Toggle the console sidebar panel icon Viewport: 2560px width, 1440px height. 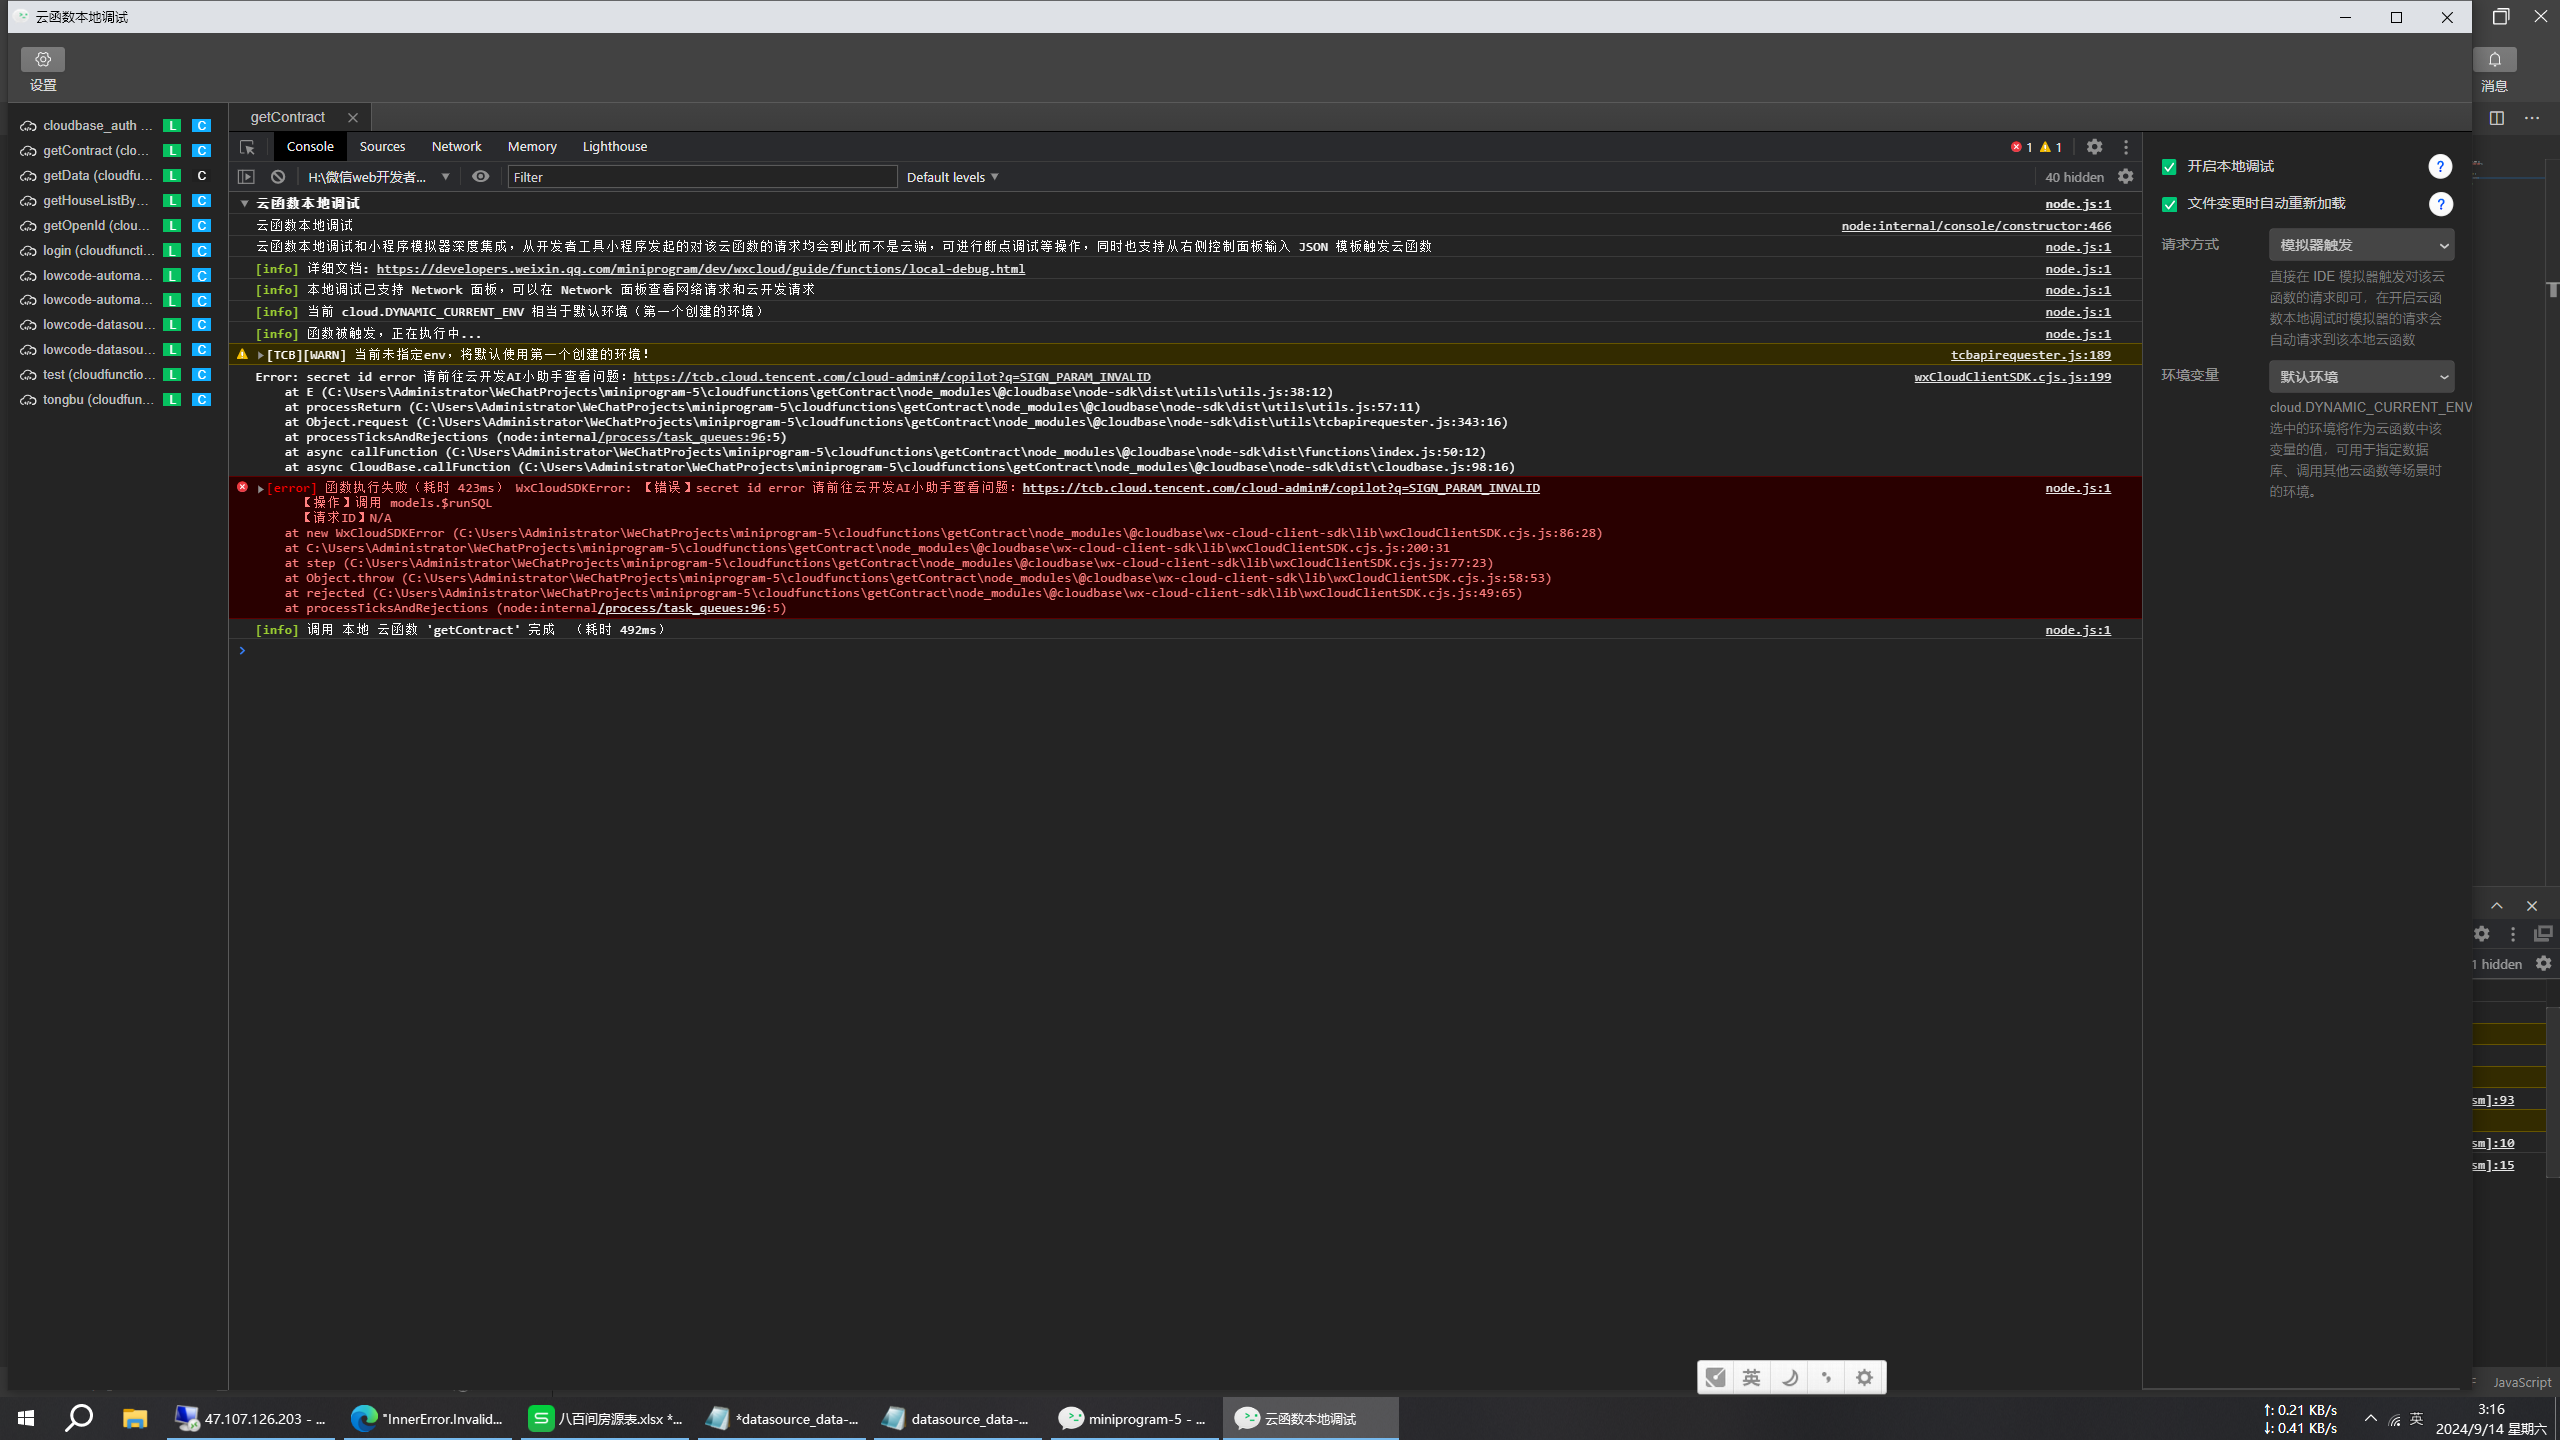point(246,177)
